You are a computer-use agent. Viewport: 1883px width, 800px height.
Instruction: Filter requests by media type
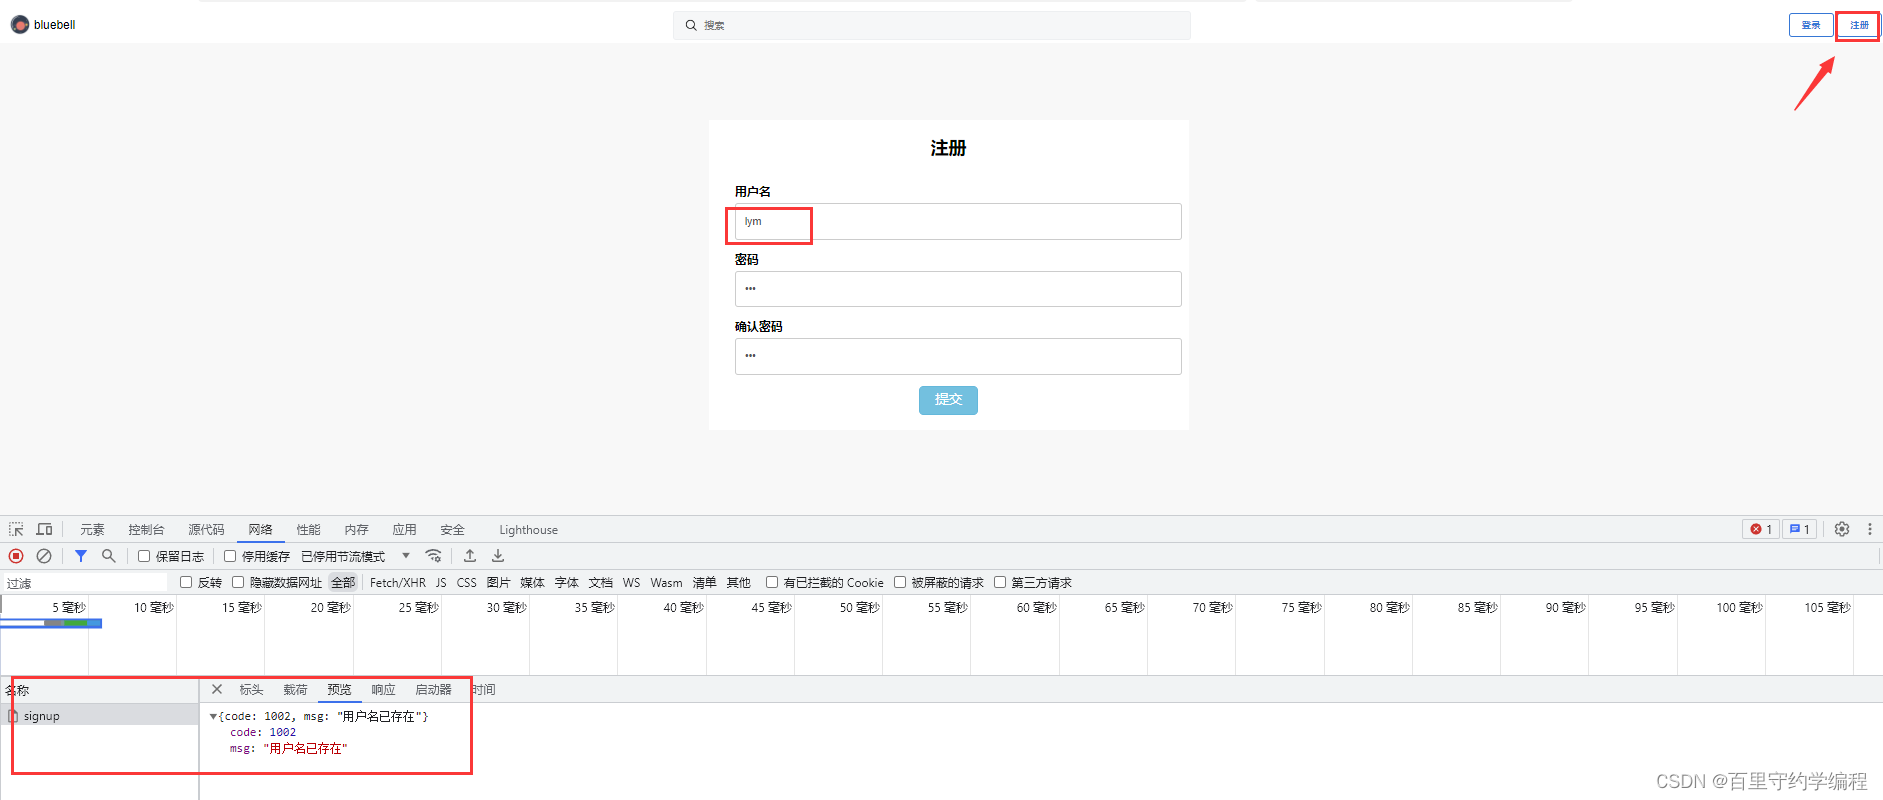click(x=533, y=583)
